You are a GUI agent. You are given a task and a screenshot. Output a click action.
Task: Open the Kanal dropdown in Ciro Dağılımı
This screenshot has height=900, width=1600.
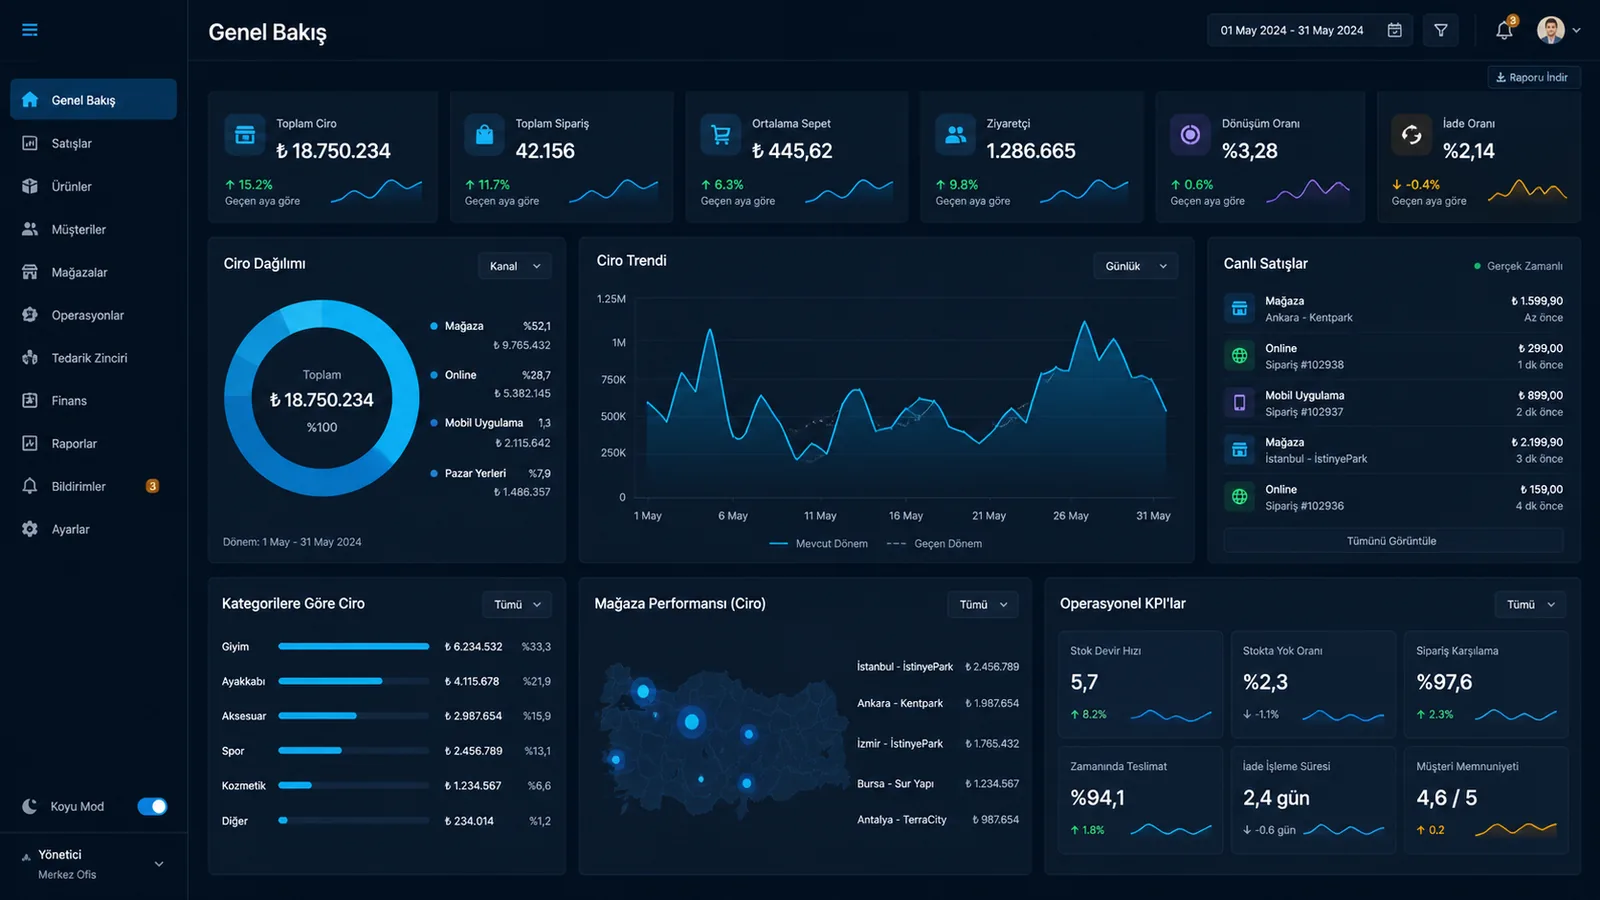[x=515, y=266]
